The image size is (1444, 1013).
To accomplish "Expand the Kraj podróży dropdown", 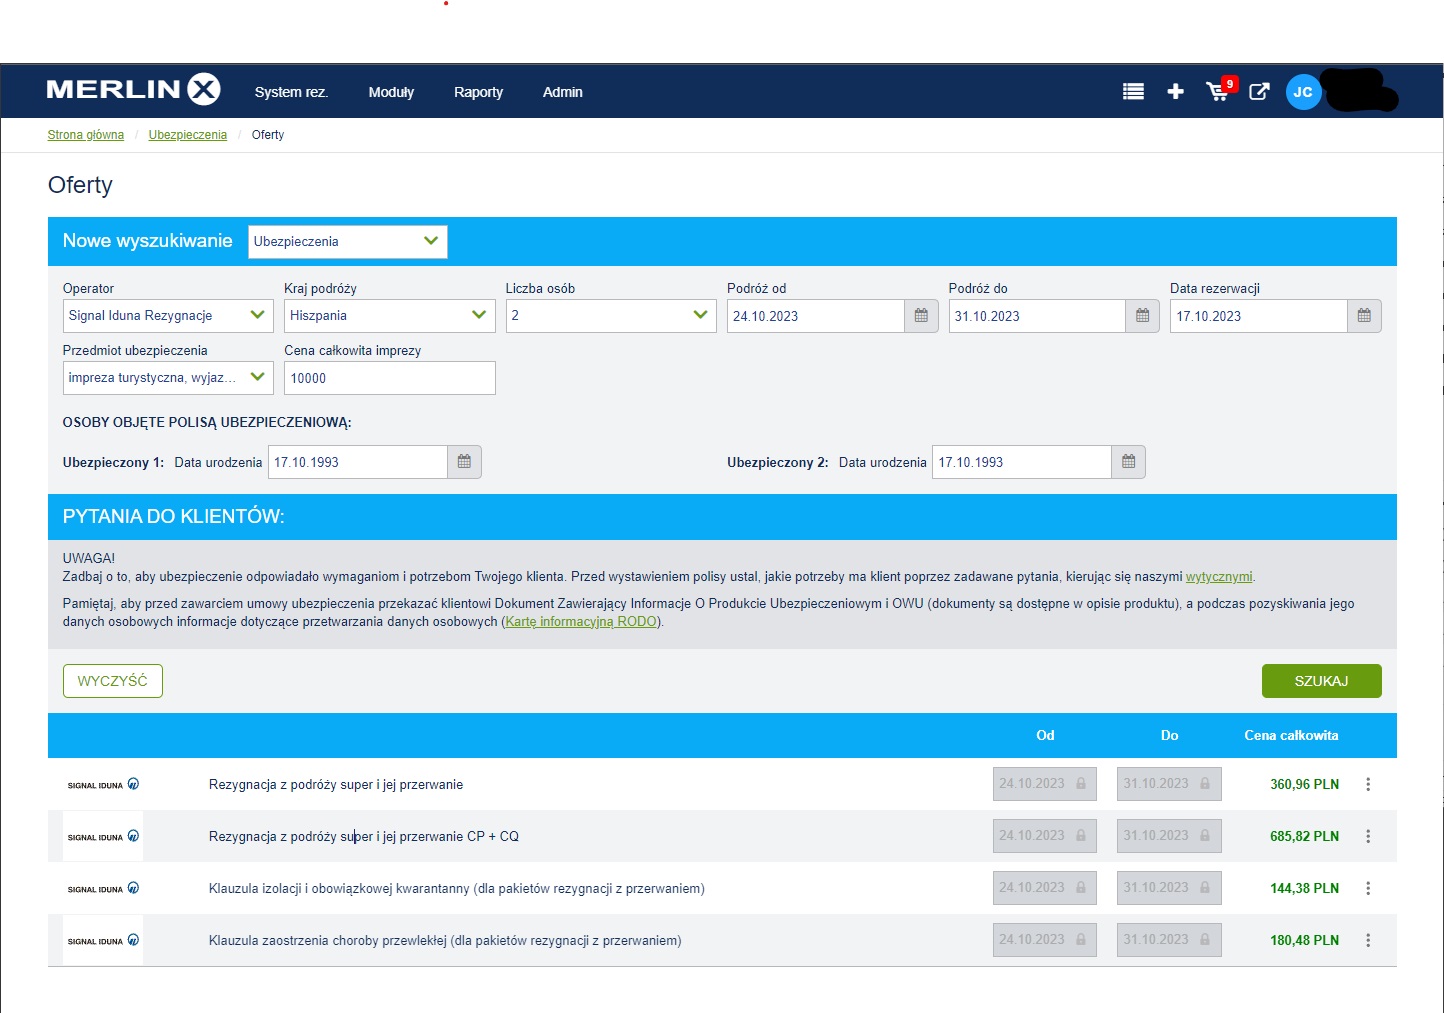I will coord(389,316).
